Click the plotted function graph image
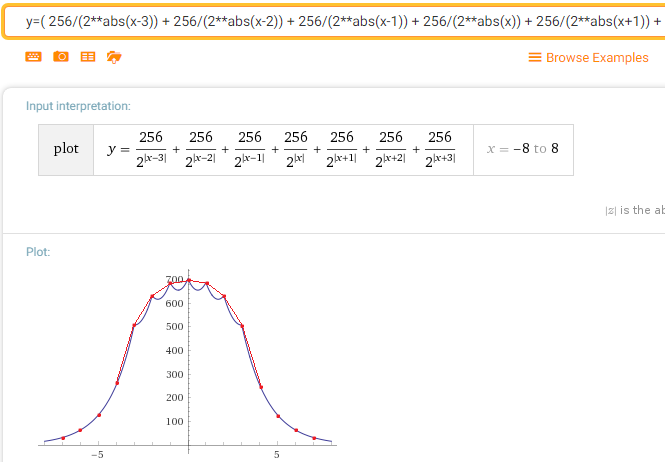This screenshot has width=665, height=462. coord(187,364)
